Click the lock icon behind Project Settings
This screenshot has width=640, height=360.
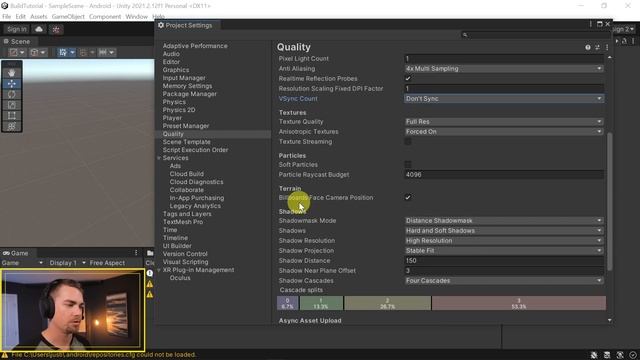pyautogui.click(x=624, y=41)
